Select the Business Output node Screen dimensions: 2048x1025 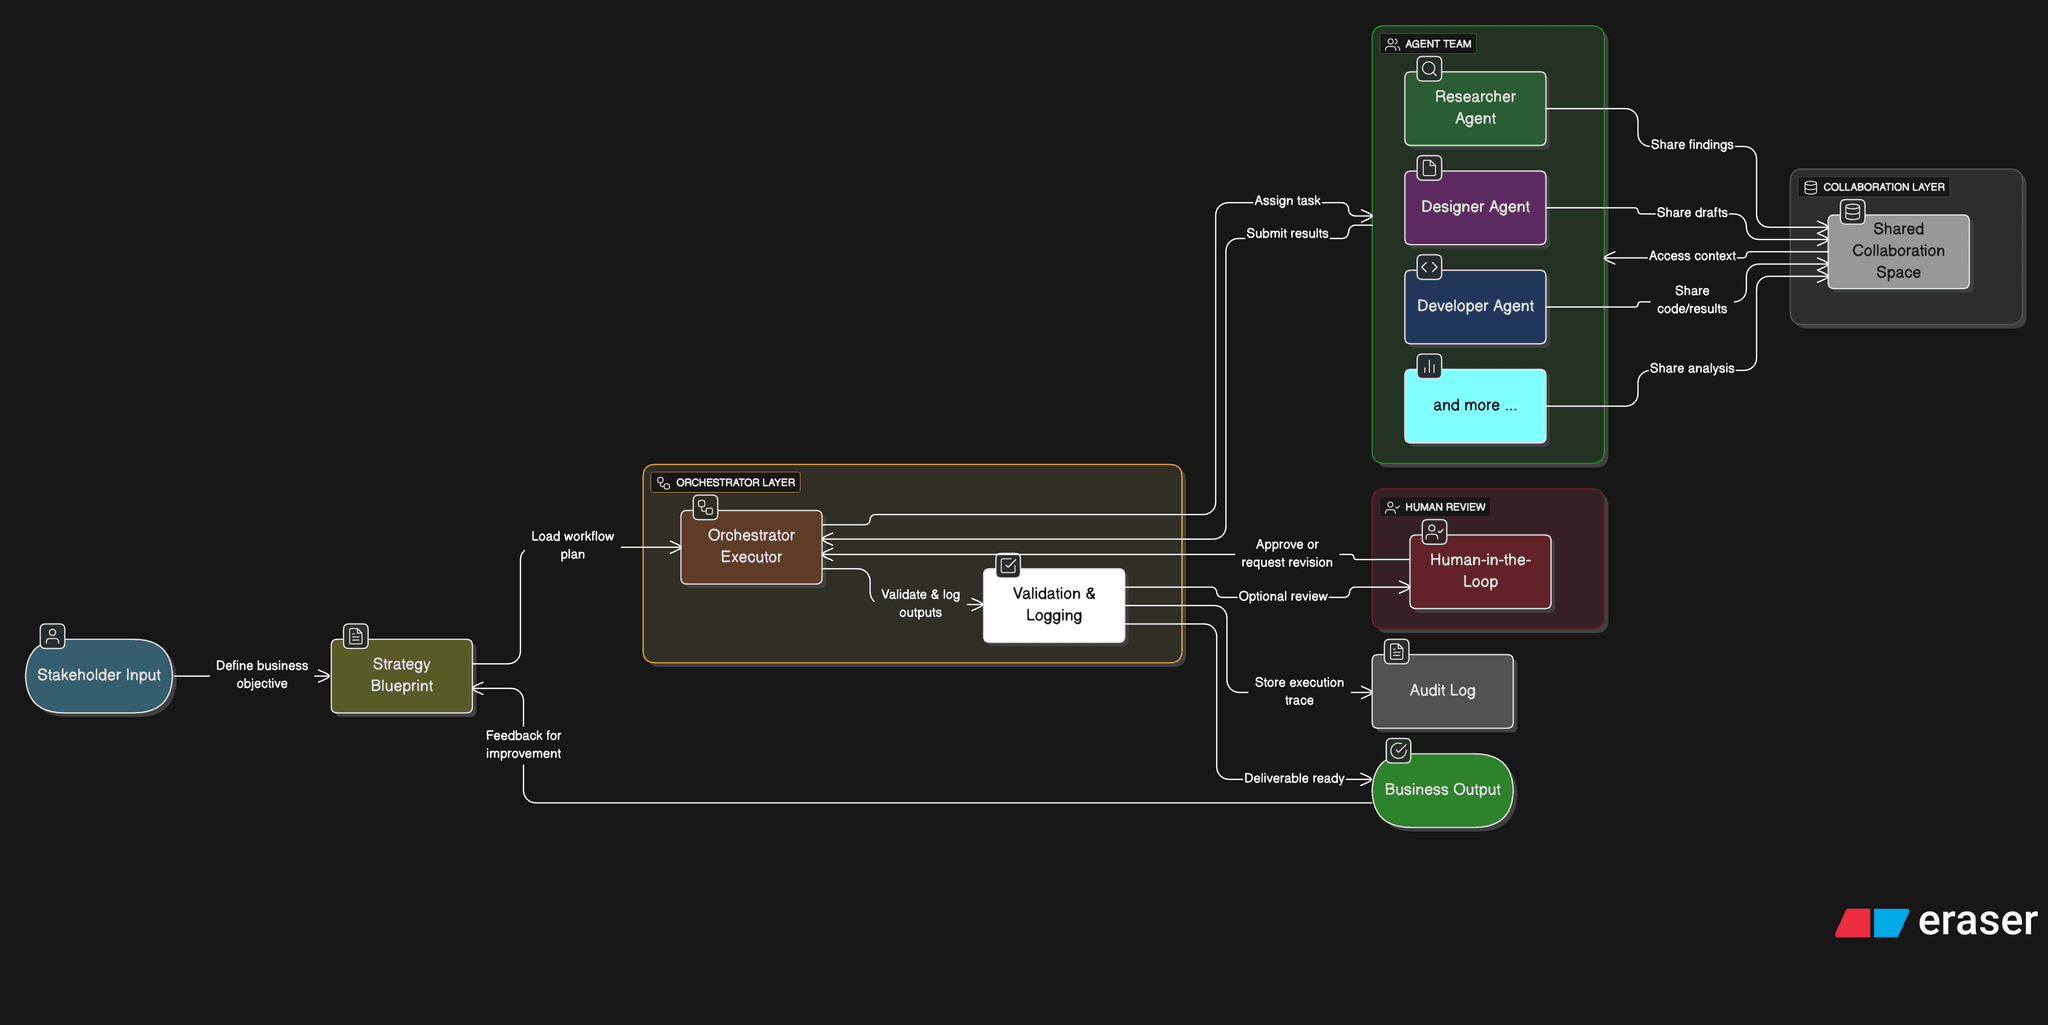coord(1442,790)
